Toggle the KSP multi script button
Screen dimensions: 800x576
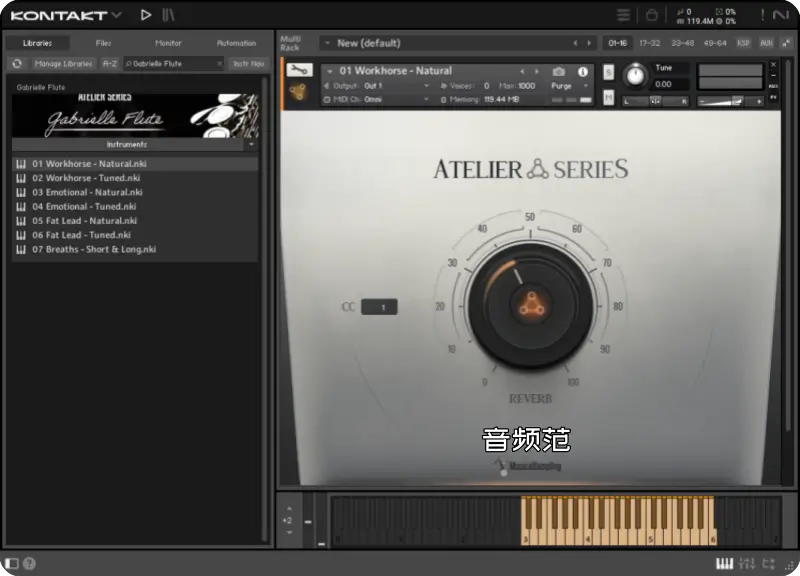point(743,43)
